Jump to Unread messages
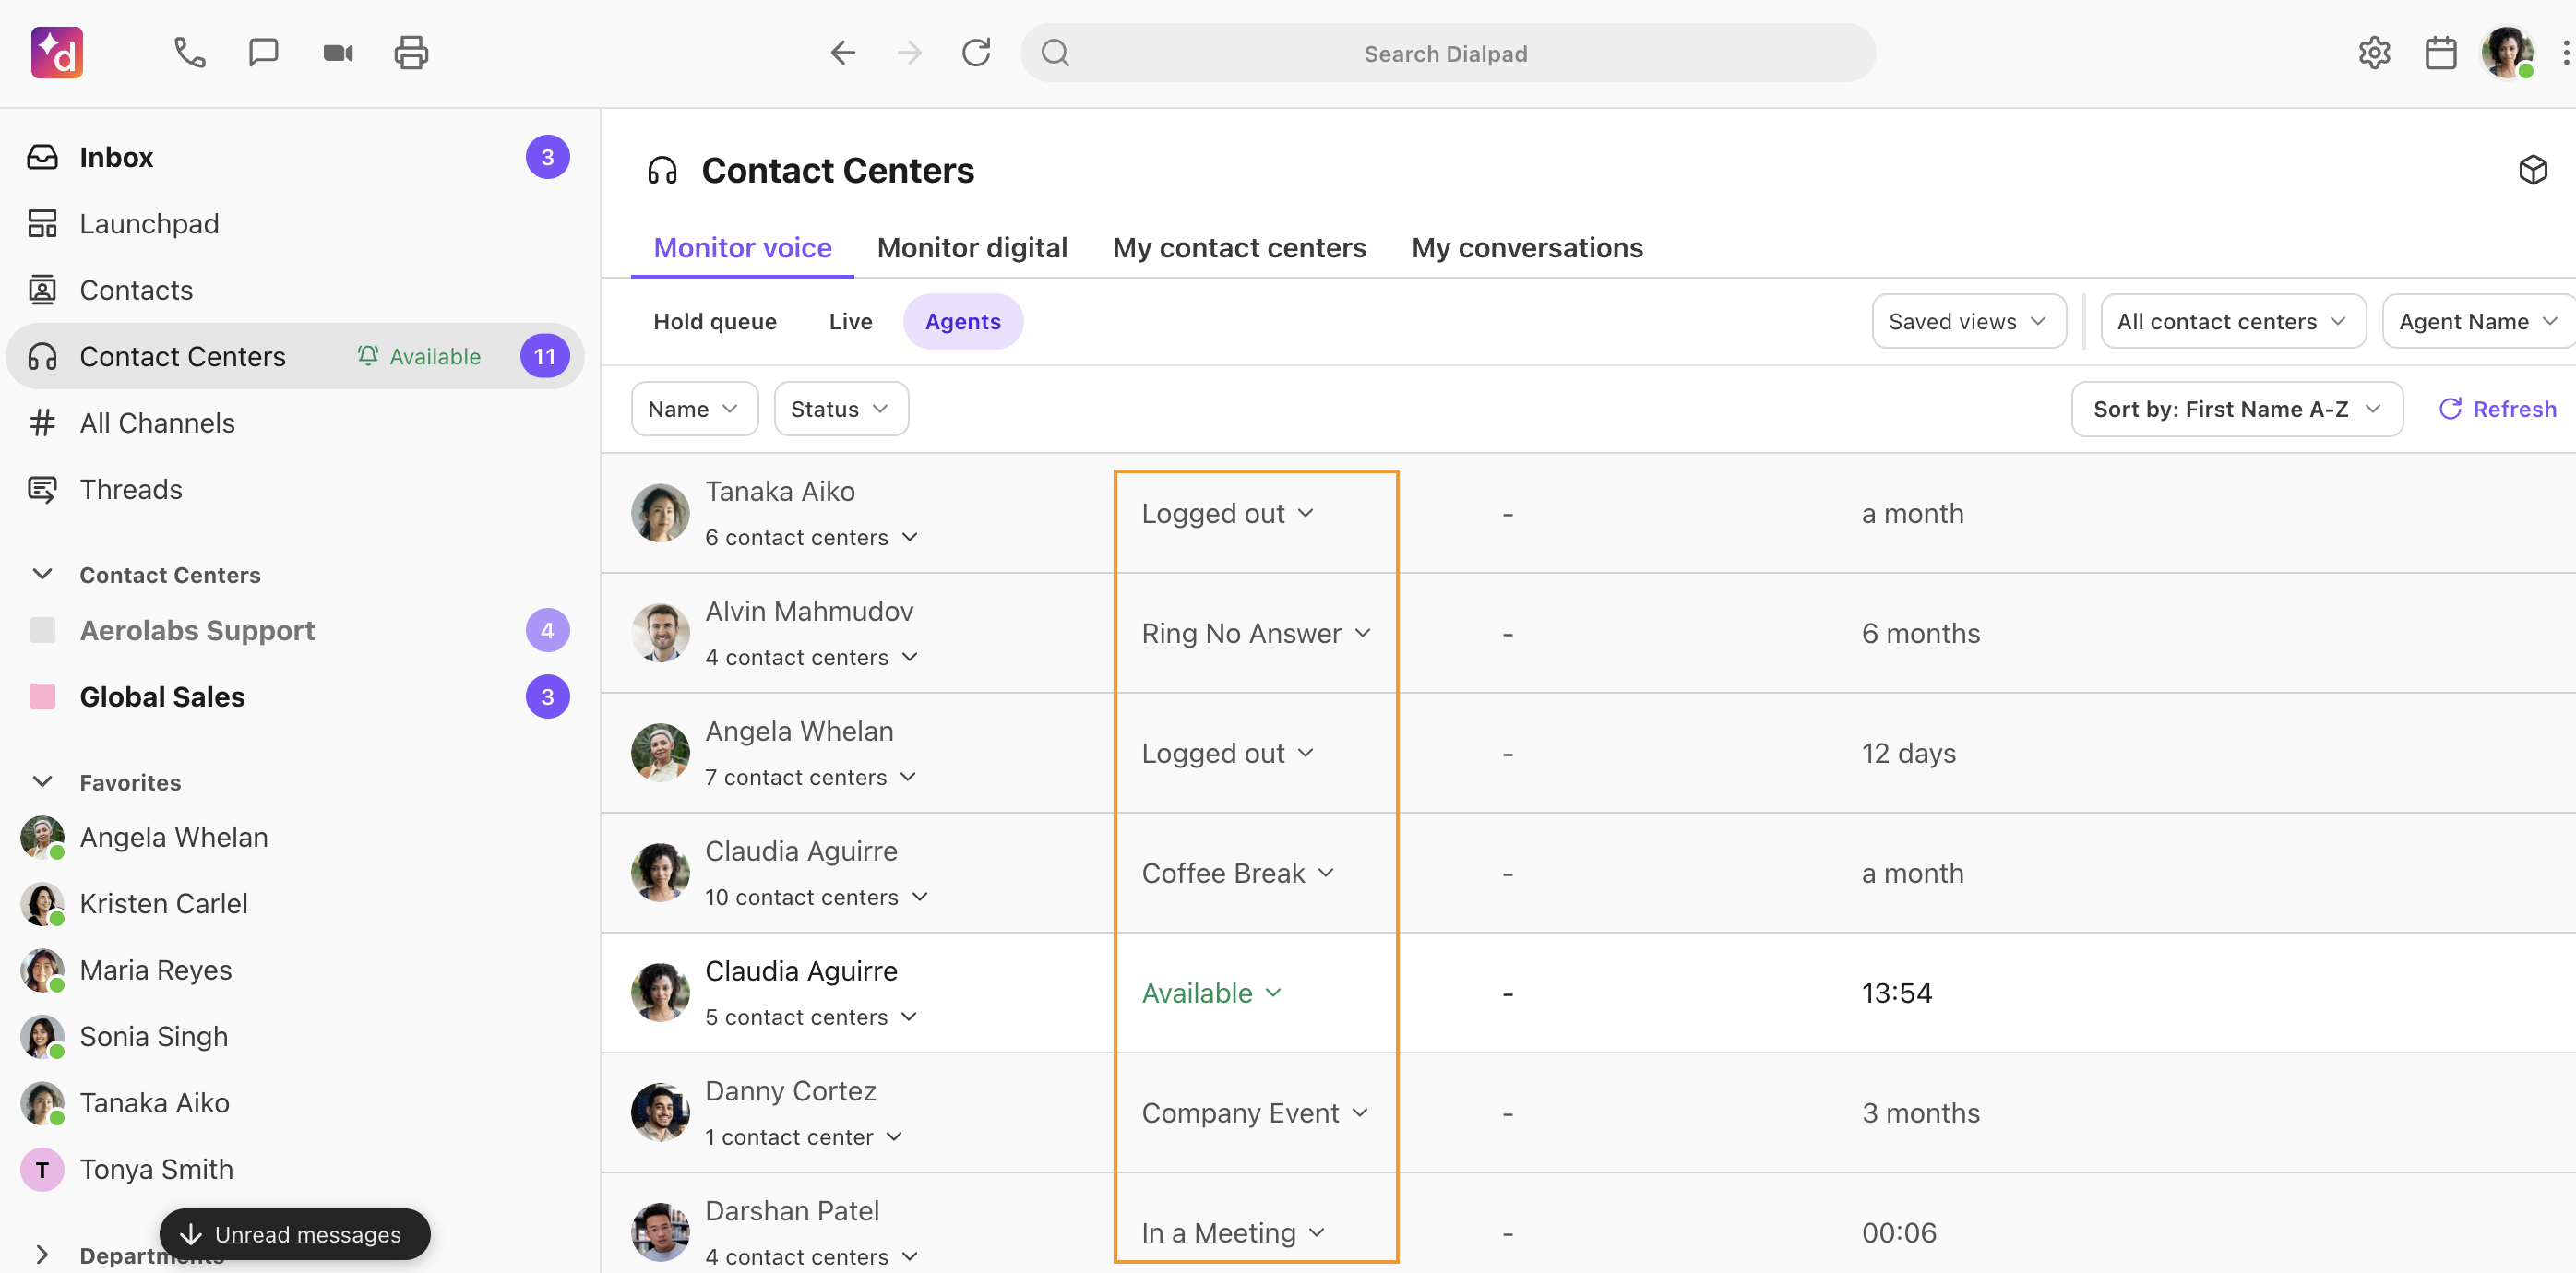Viewport: 2576px width, 1273px height. 295,1234
